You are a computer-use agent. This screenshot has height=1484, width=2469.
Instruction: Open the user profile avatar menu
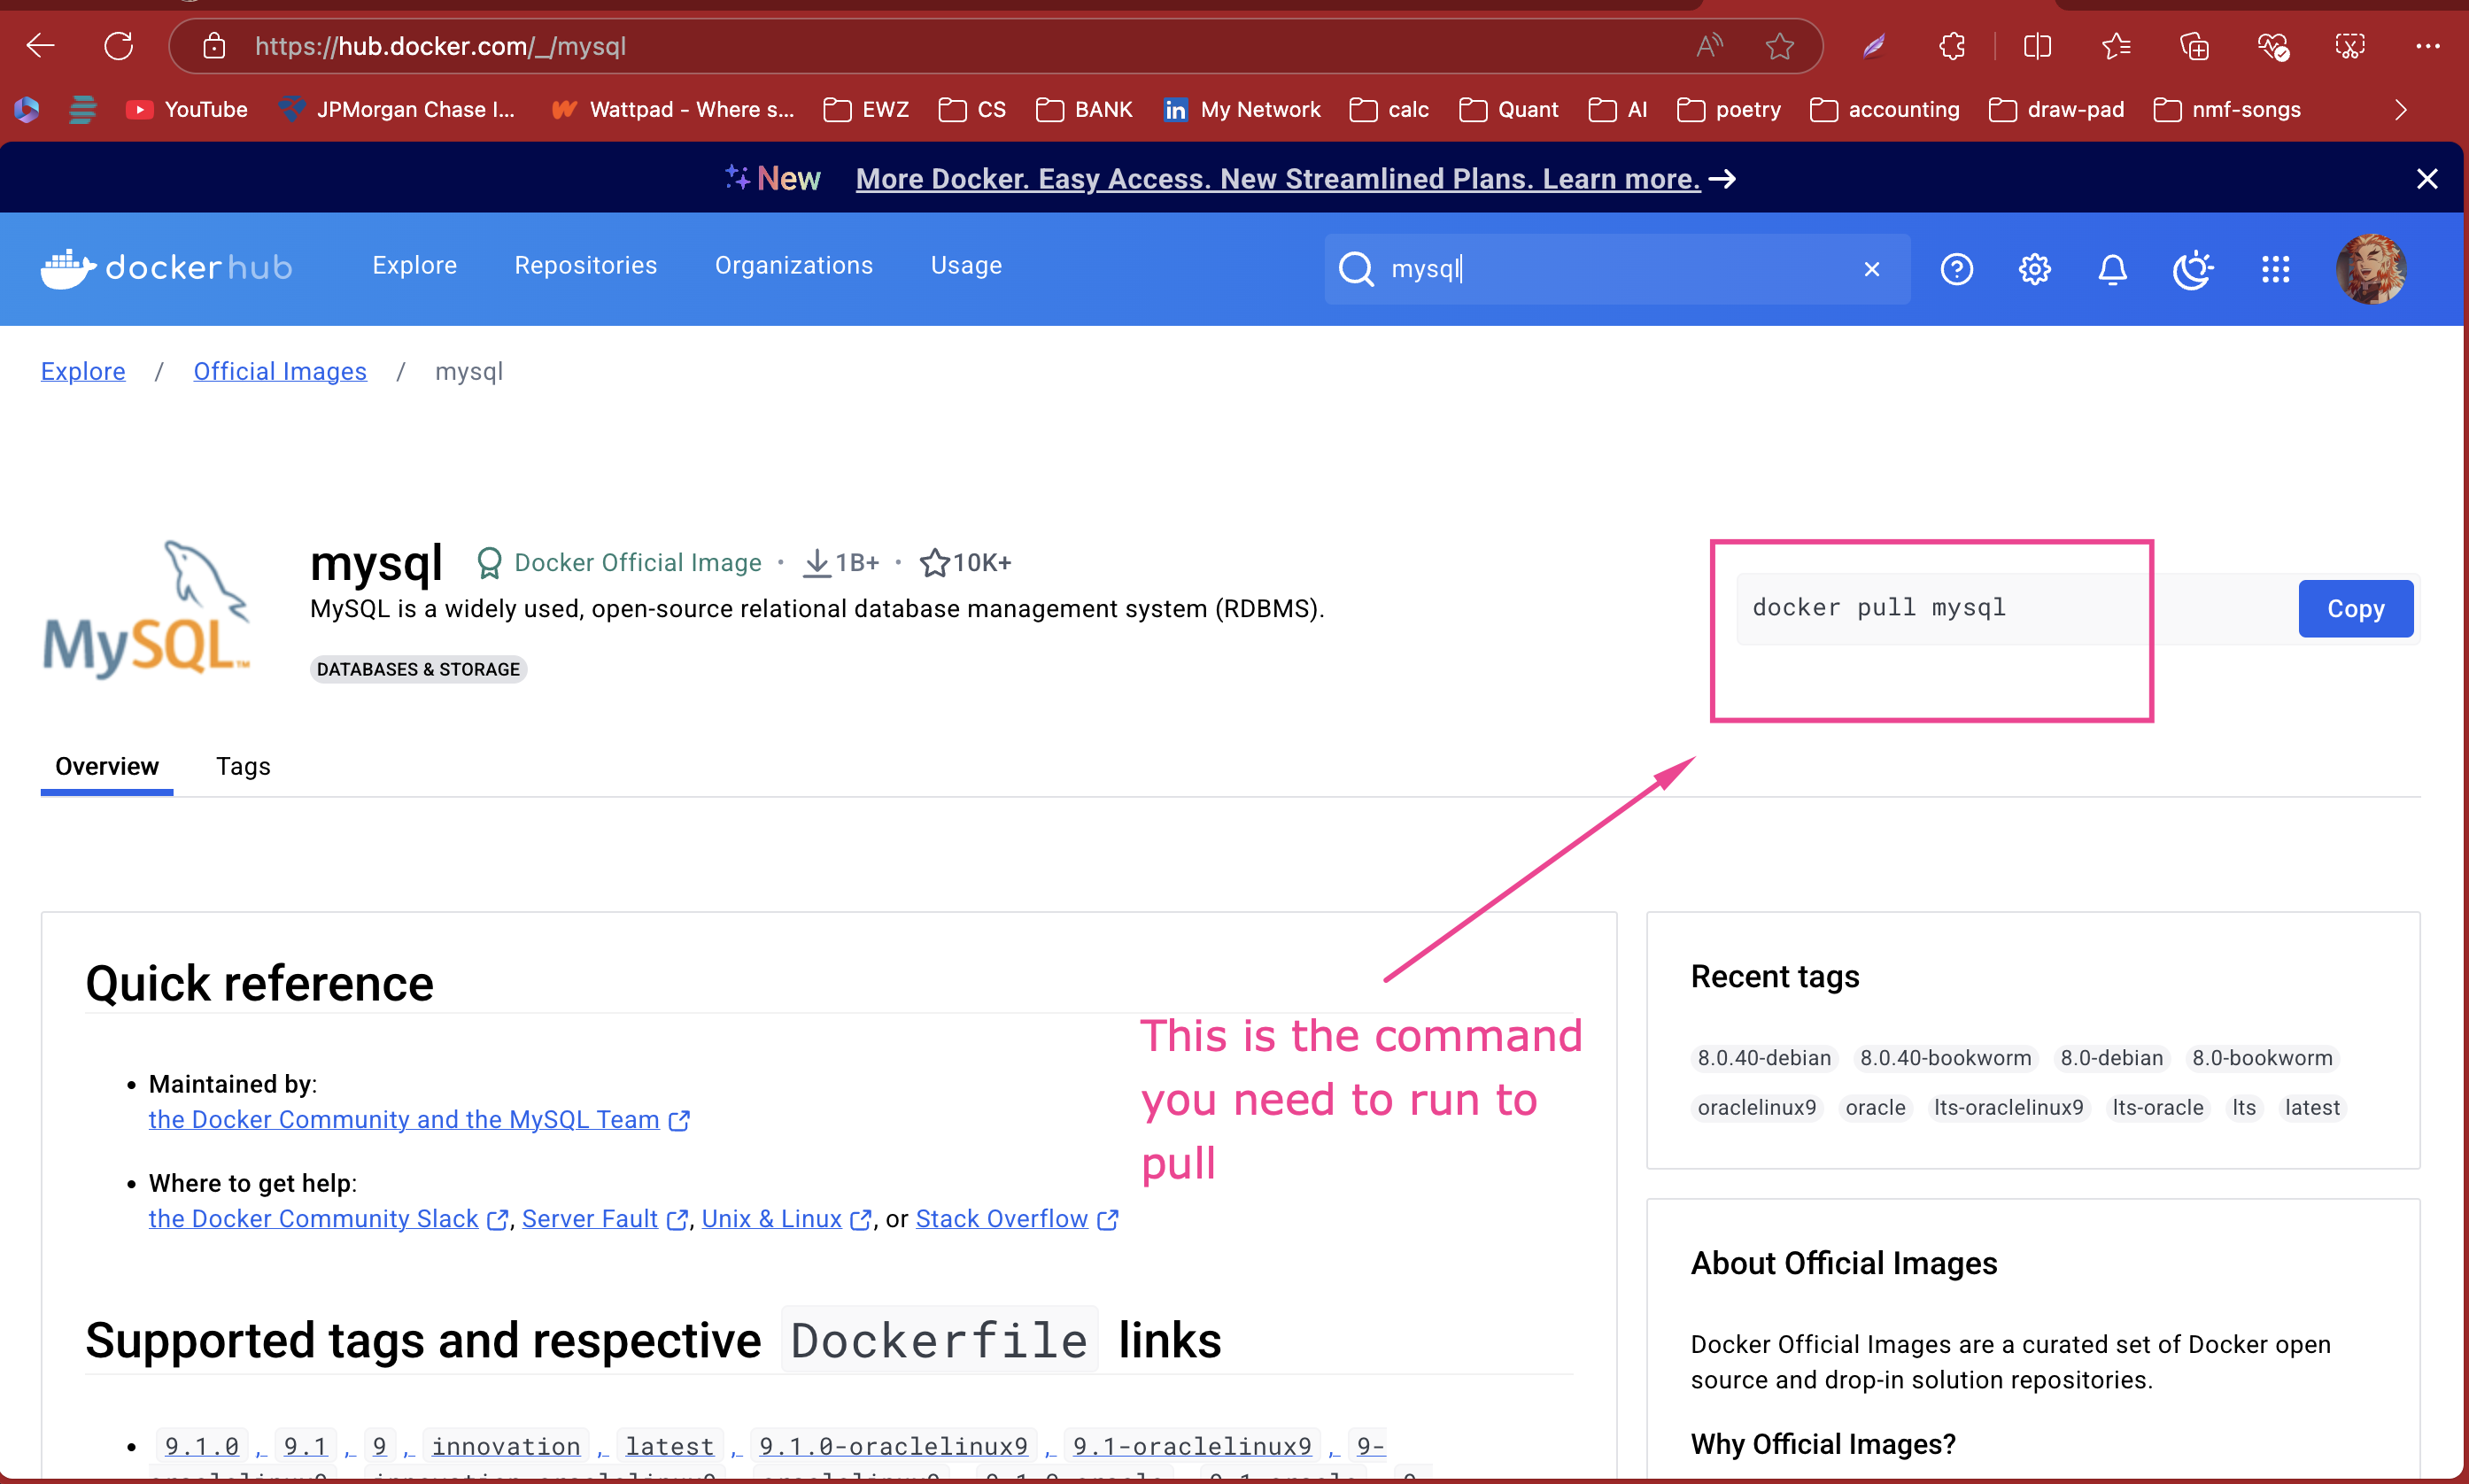[x=2370, y=269]
